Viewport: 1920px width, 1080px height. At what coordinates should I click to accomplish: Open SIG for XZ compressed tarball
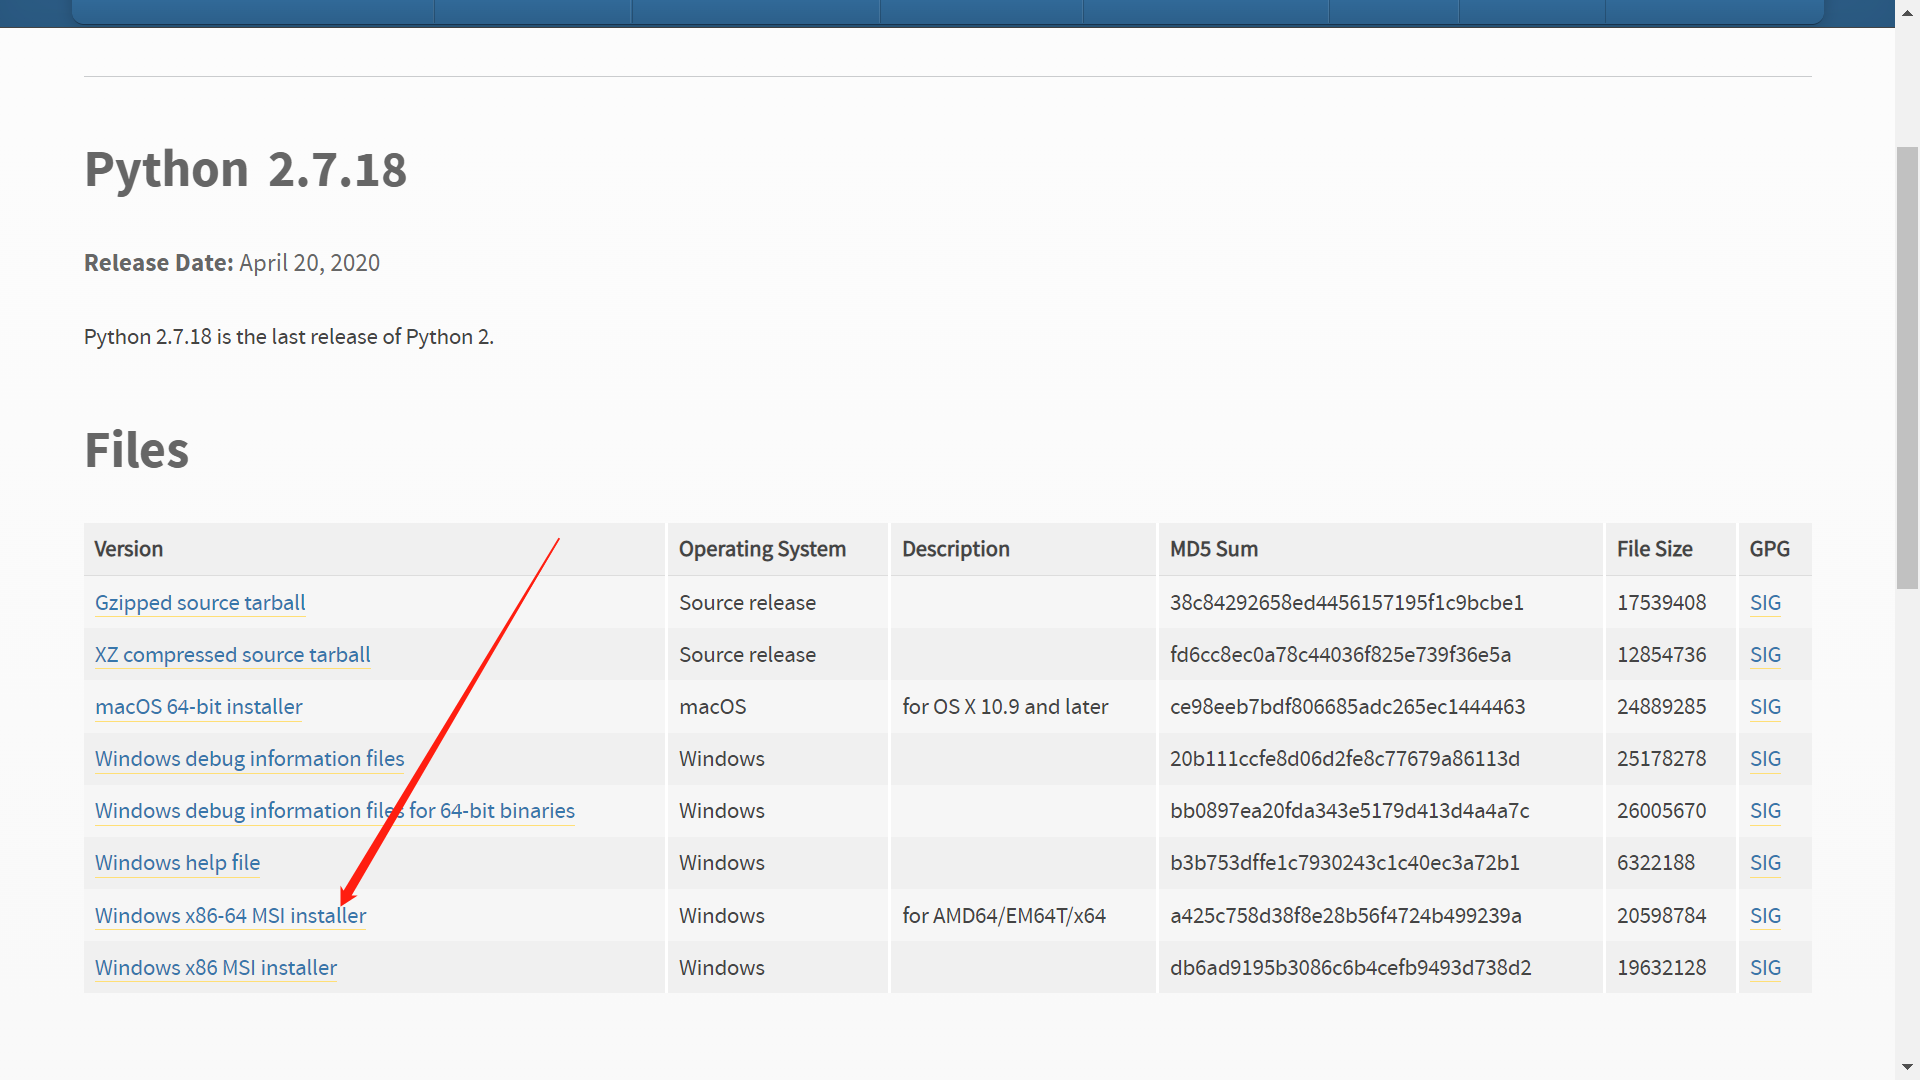tap(1765, 655)
